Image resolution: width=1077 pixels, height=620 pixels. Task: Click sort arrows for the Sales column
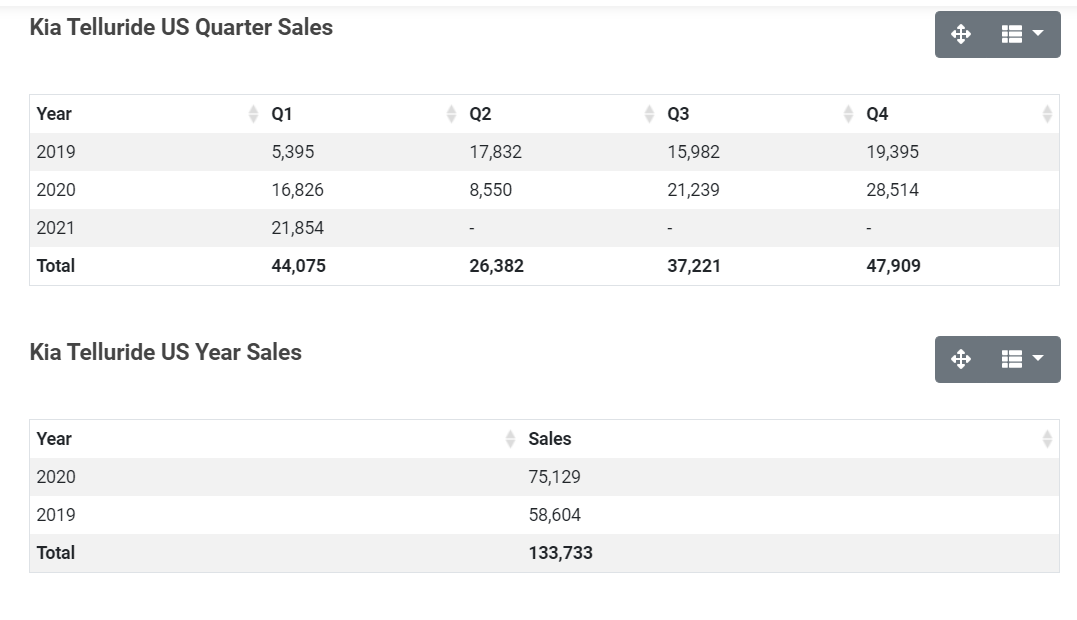(1047, 439)
